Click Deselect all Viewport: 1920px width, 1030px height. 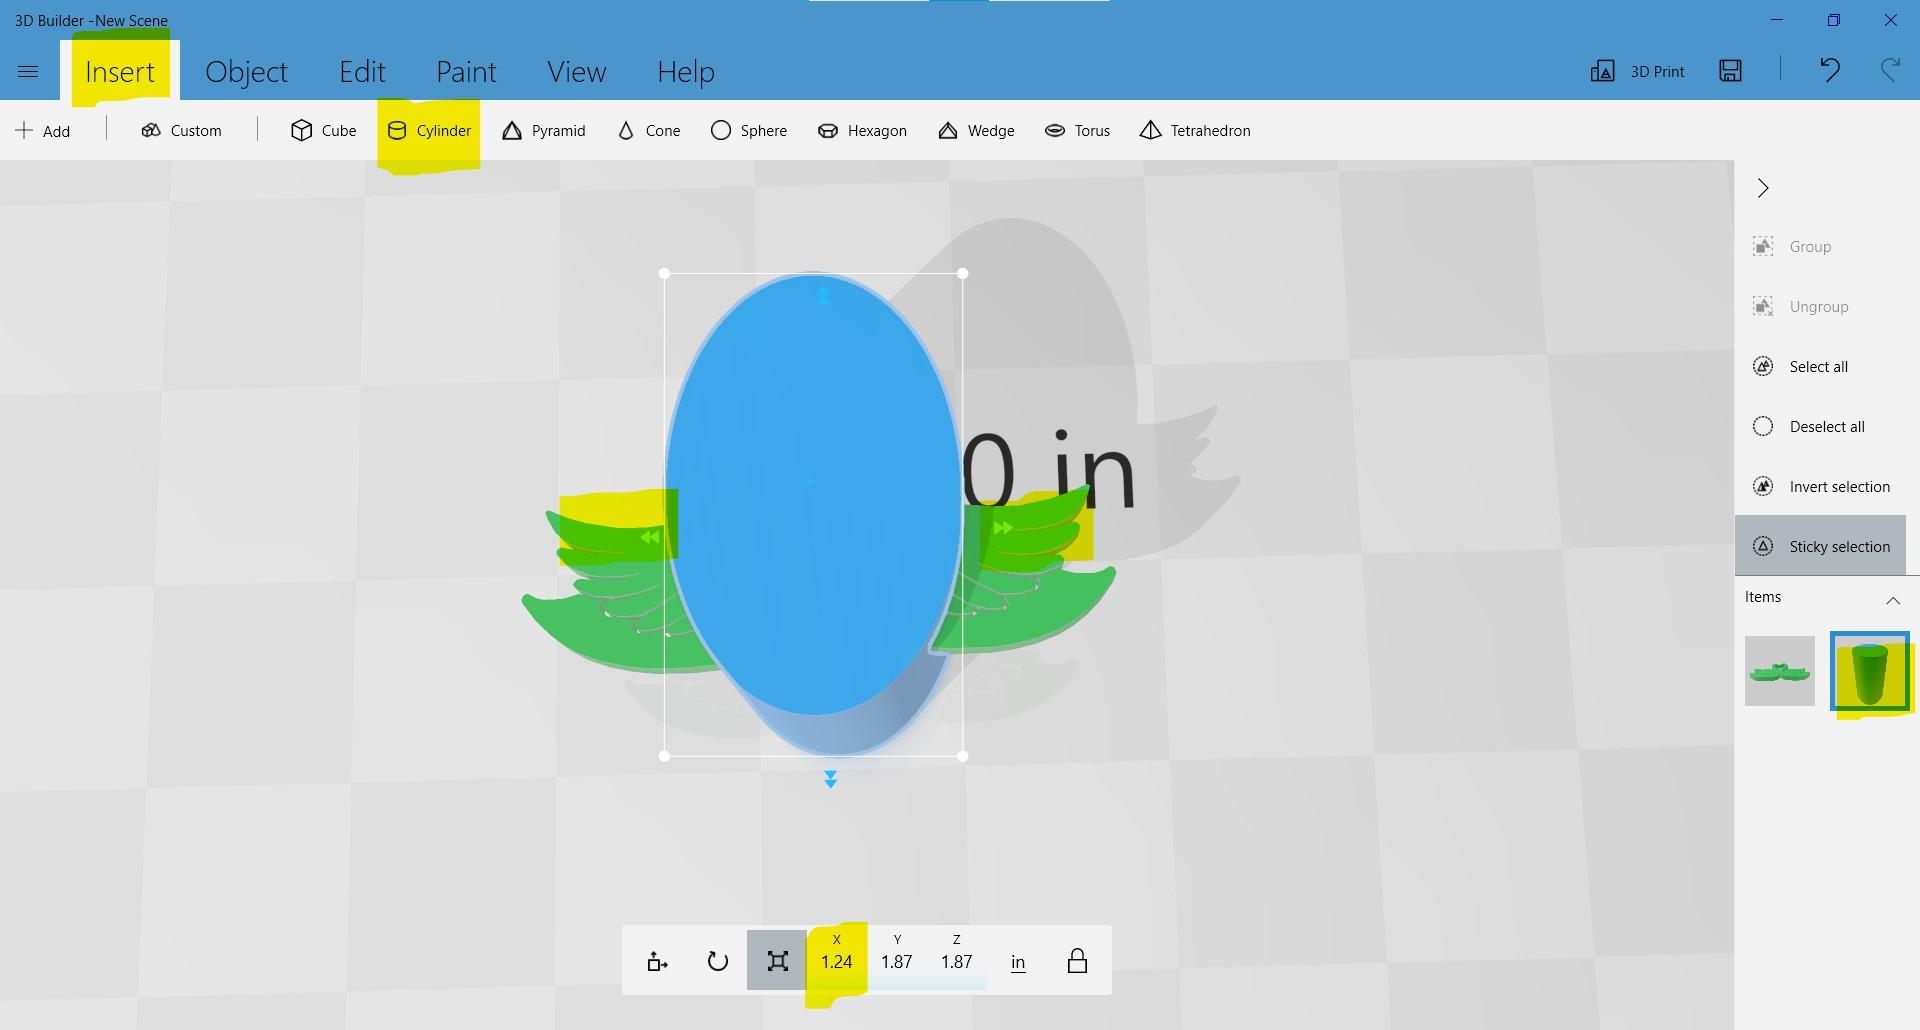[x=1808, y=427]
